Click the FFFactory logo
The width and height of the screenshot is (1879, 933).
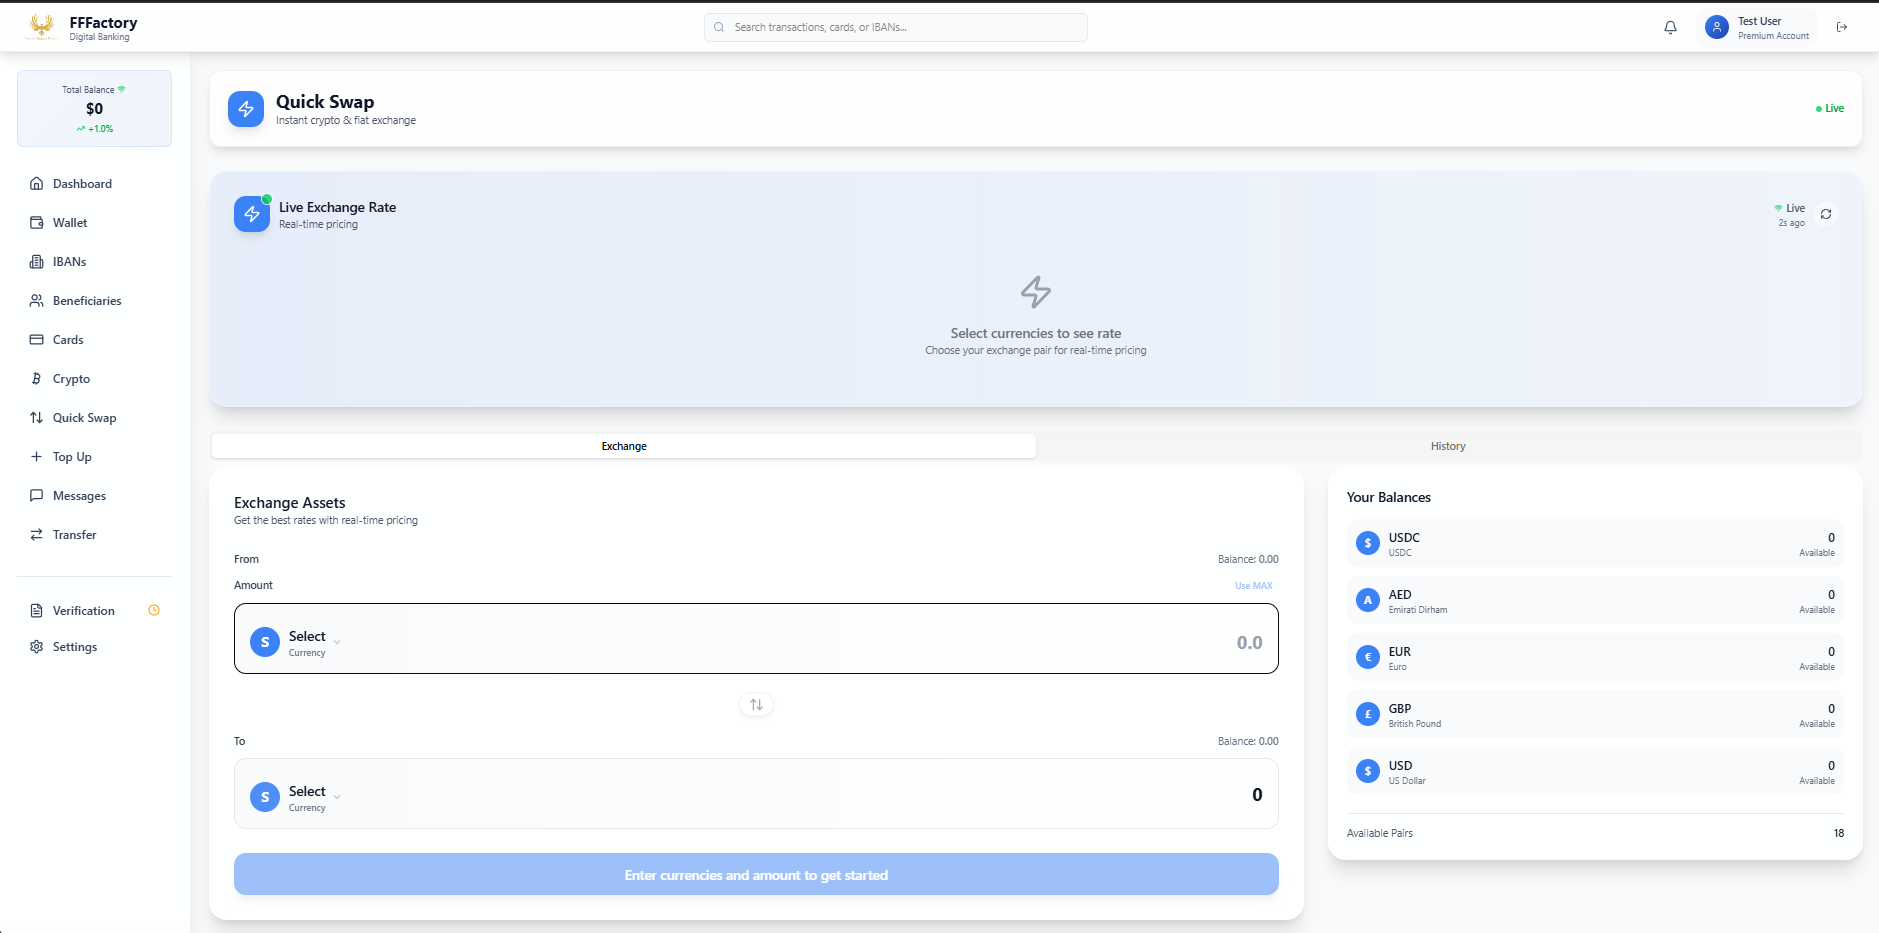(42, 27)
